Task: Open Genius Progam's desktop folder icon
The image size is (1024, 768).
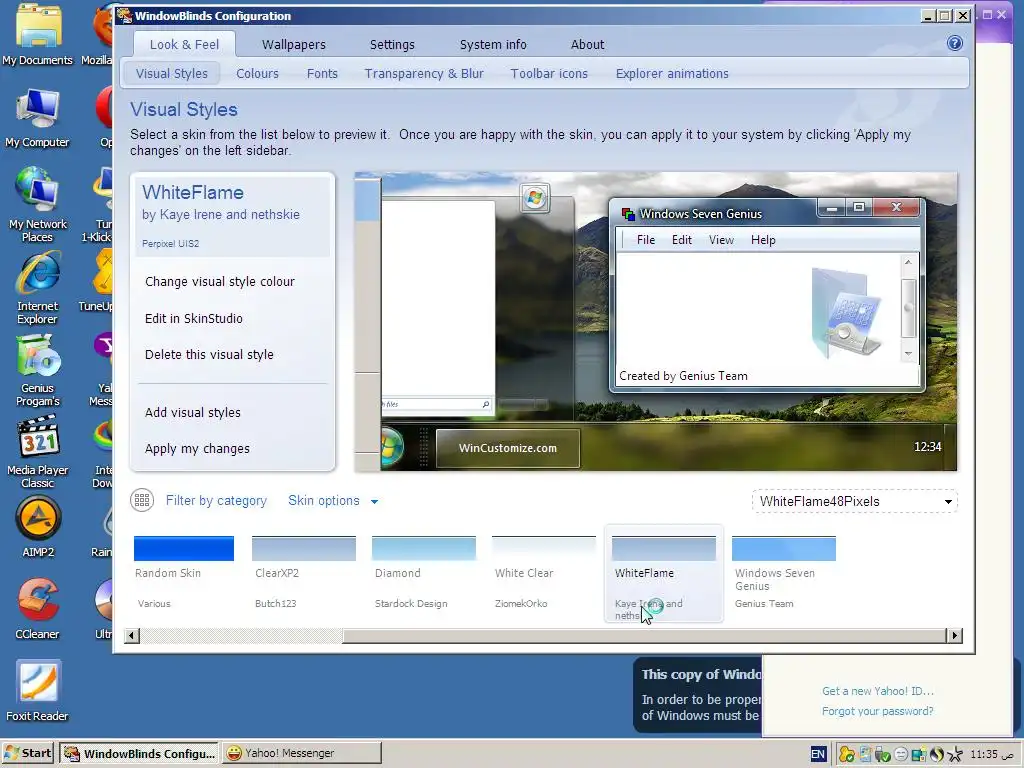Action: coord(37,370)
